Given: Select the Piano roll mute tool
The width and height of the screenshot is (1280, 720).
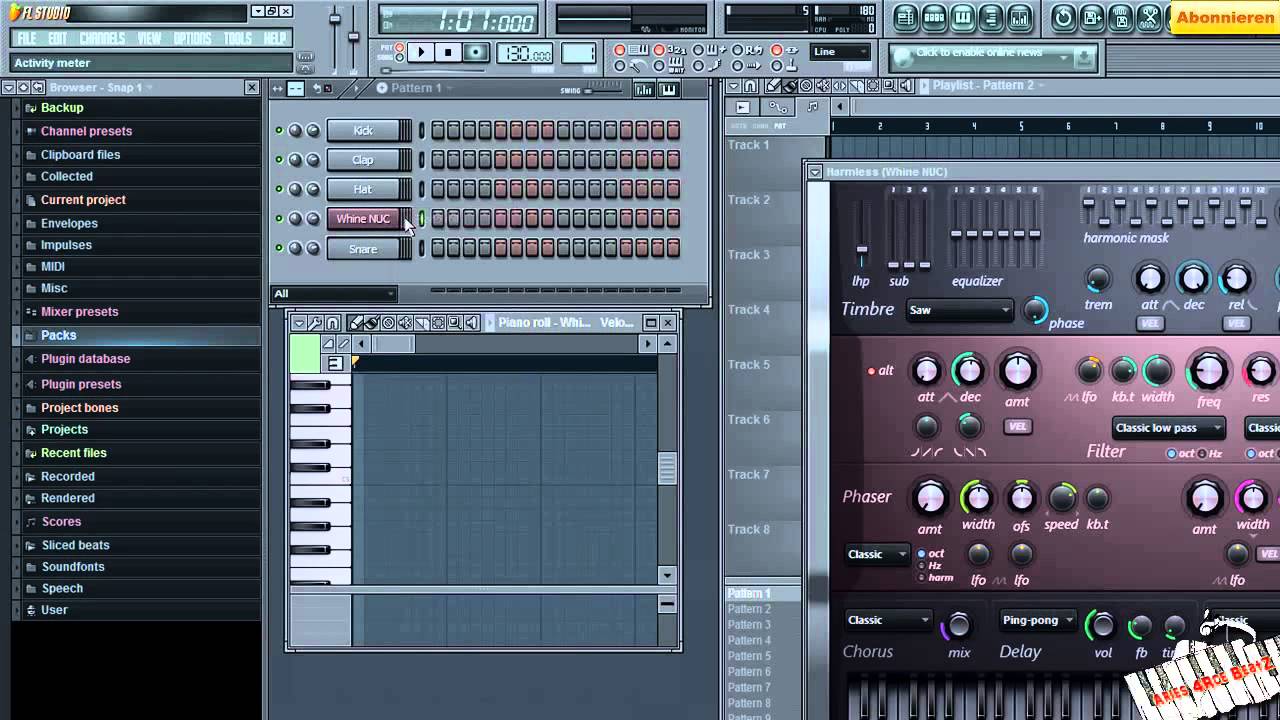Looking at the screenshot, I should click(x=405, y=323).
